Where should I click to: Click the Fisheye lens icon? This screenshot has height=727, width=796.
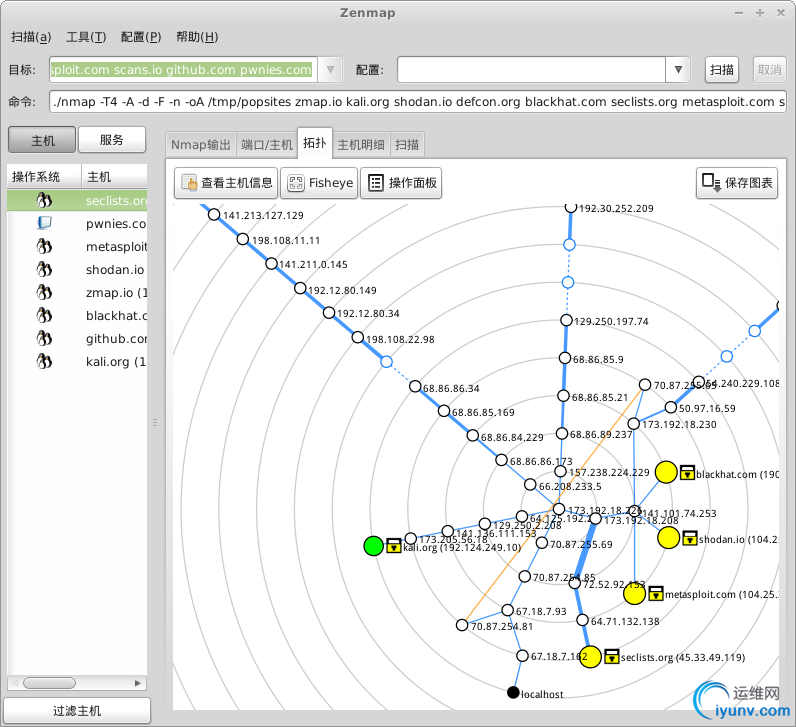(x=295, y=183)
